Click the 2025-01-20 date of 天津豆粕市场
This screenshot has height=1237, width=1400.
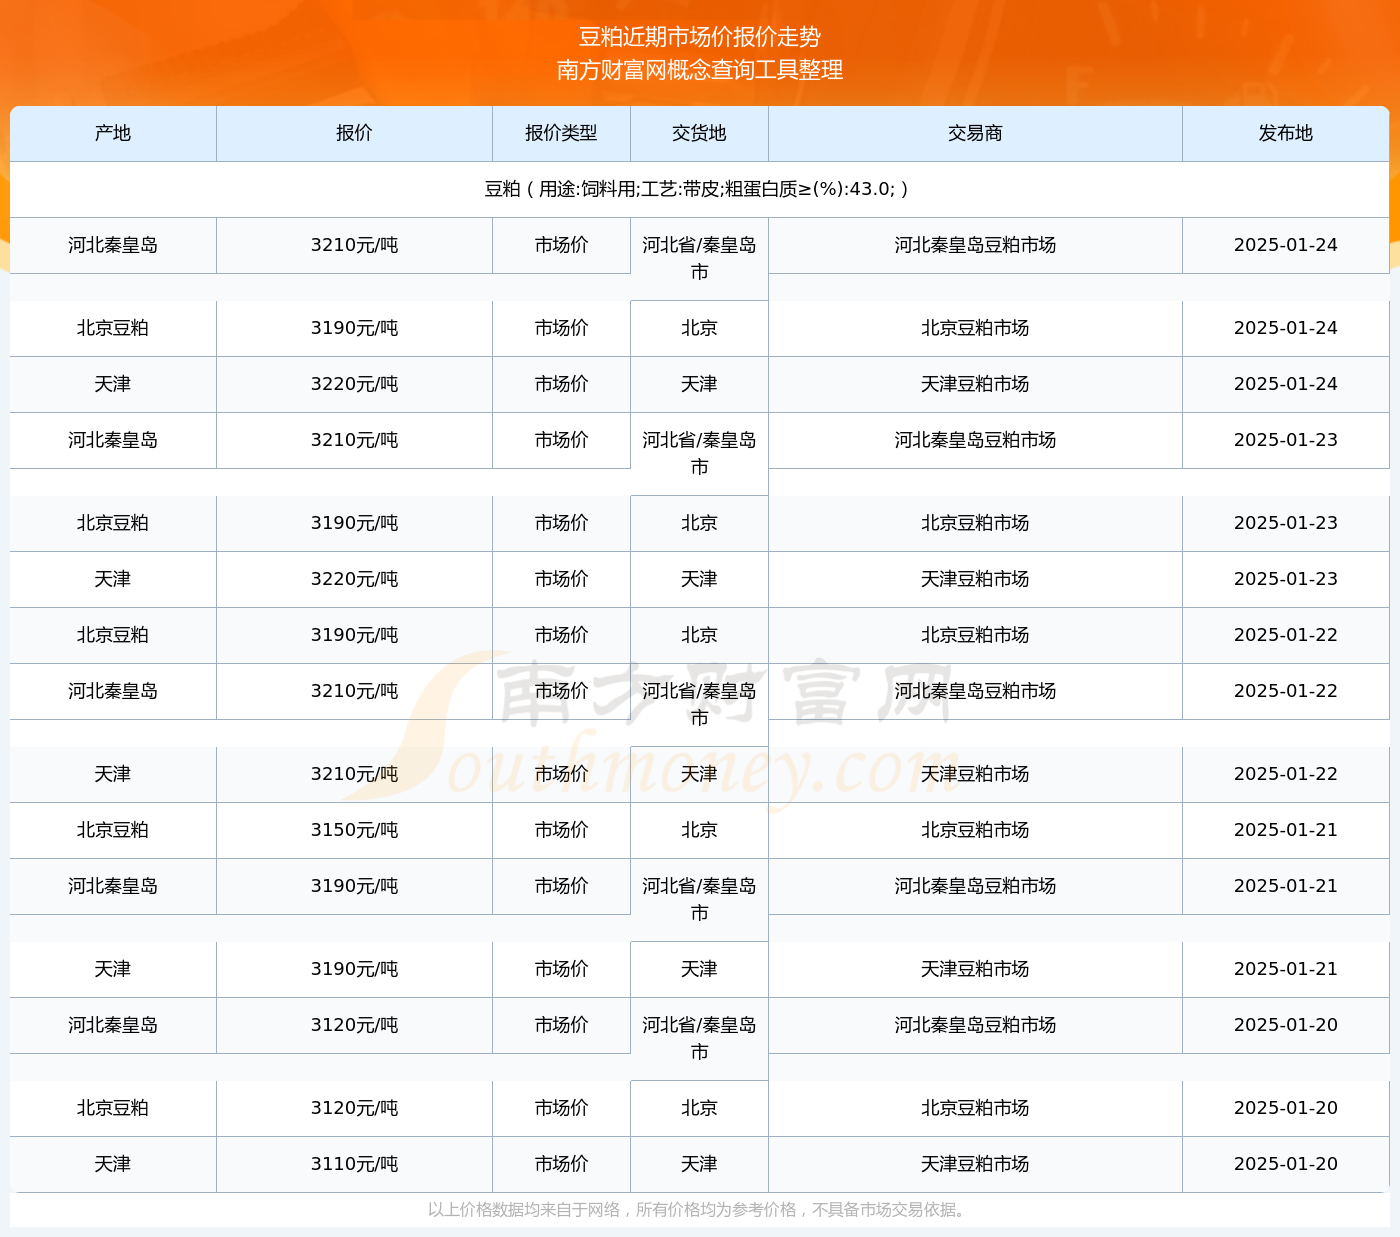(1285, 1164)
